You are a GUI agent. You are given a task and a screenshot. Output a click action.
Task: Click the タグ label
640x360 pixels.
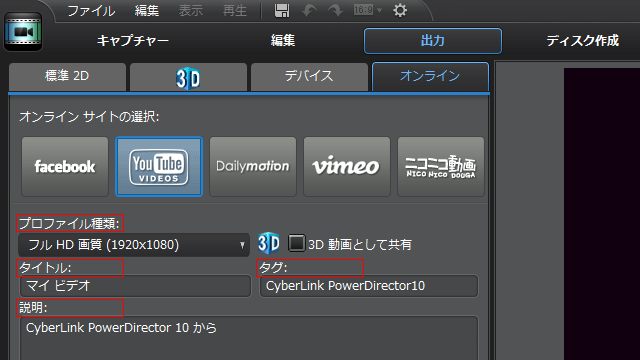(273, 268)
